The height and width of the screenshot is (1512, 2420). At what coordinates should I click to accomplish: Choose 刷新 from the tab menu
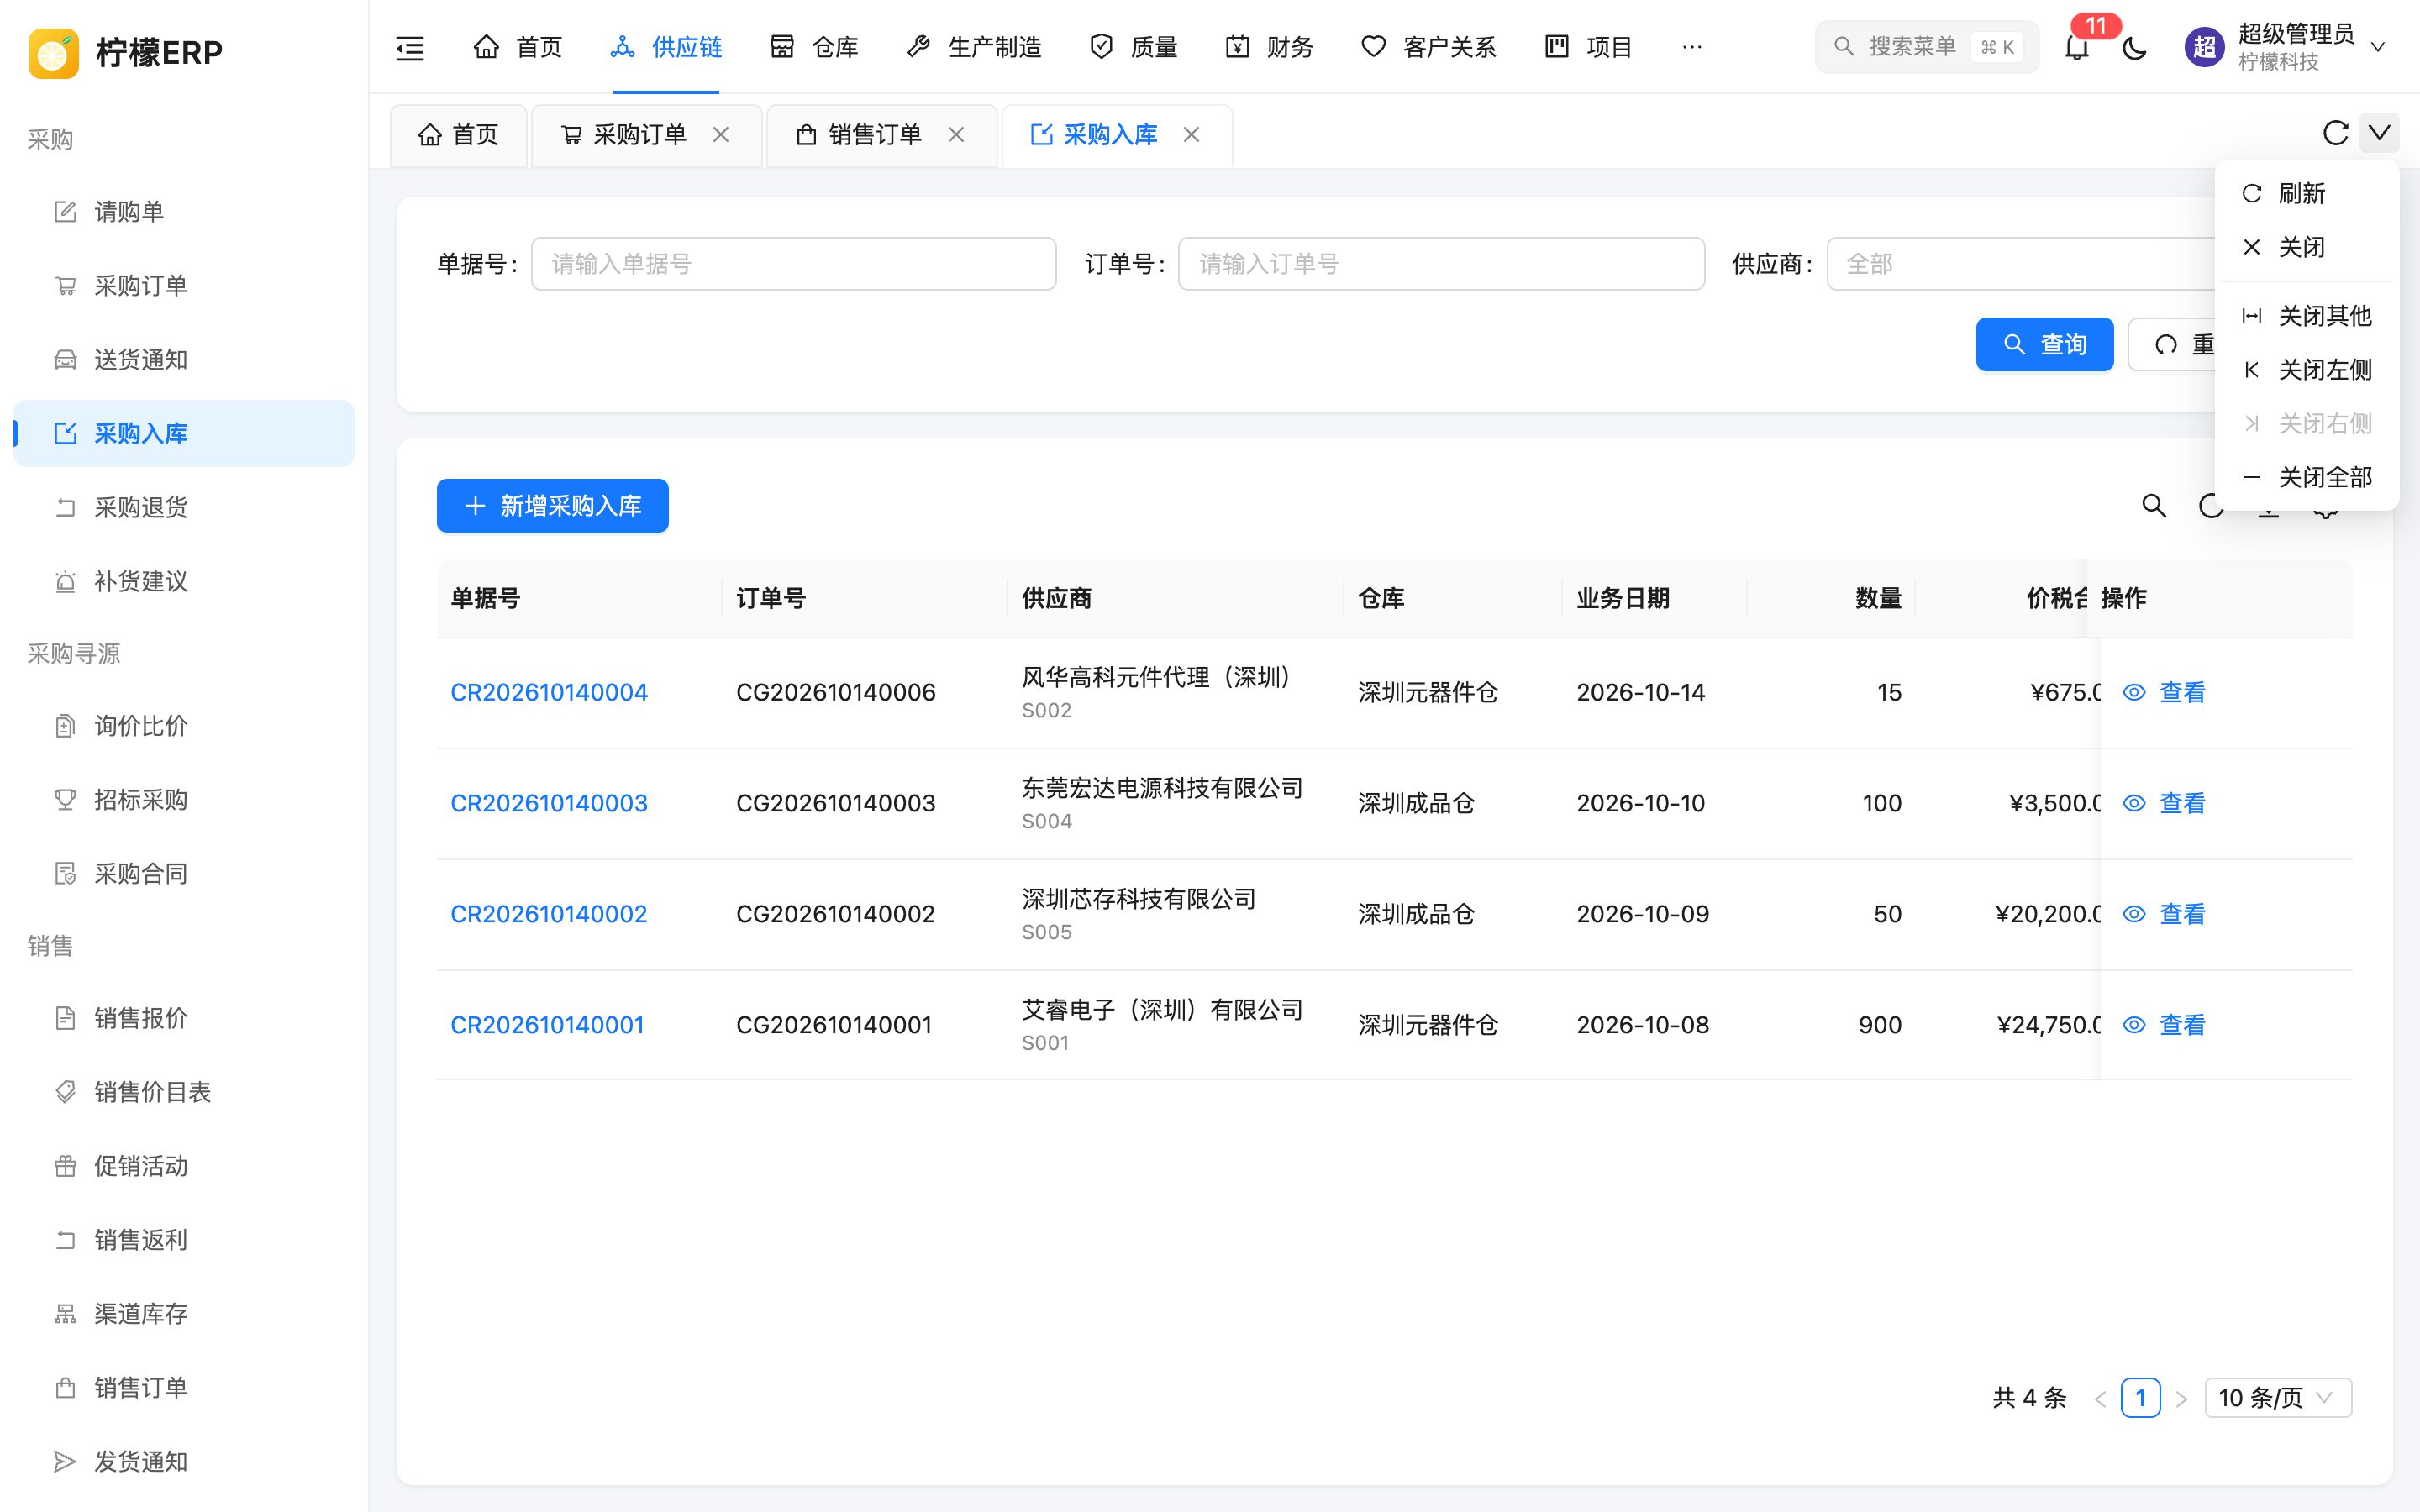pyautogui.click(x=2306, y=193)
